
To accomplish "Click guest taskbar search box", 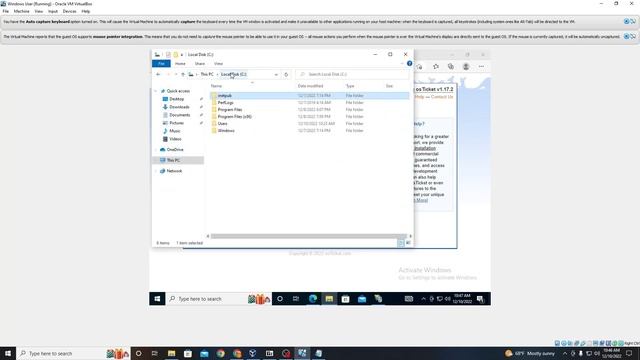I will click(219, 299).
